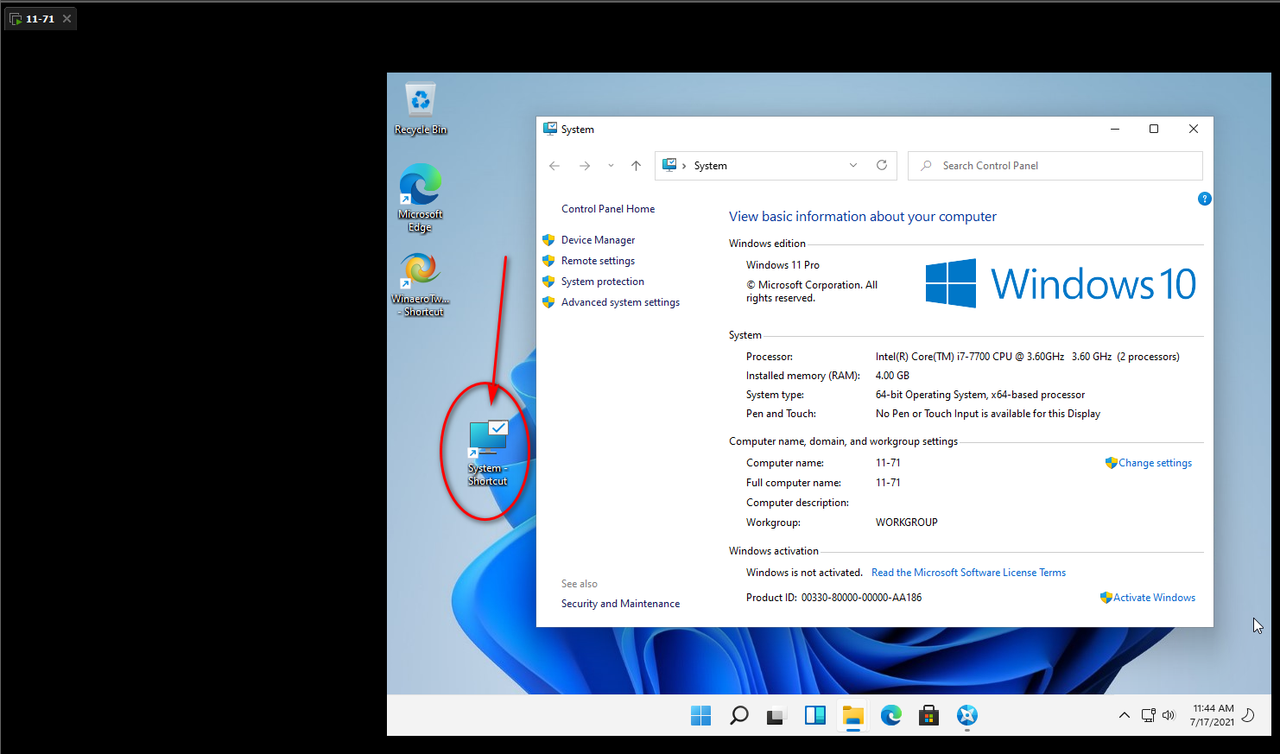Select the Microsoft Edge desktop shortcut
The image size is (1280, 754).
tap(420, 198)
